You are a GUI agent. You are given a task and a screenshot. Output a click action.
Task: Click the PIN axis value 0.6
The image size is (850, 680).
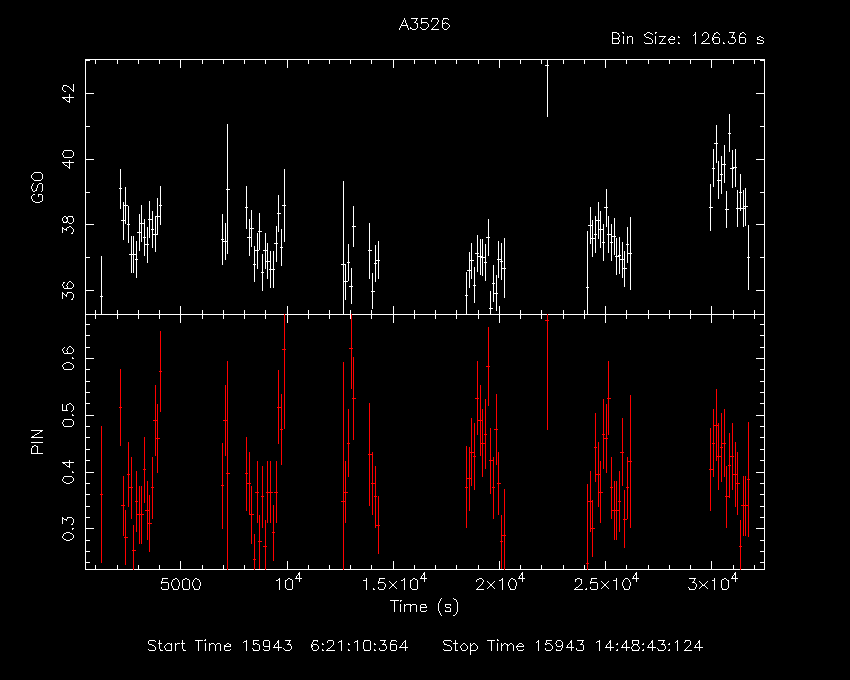pos(69,358)
